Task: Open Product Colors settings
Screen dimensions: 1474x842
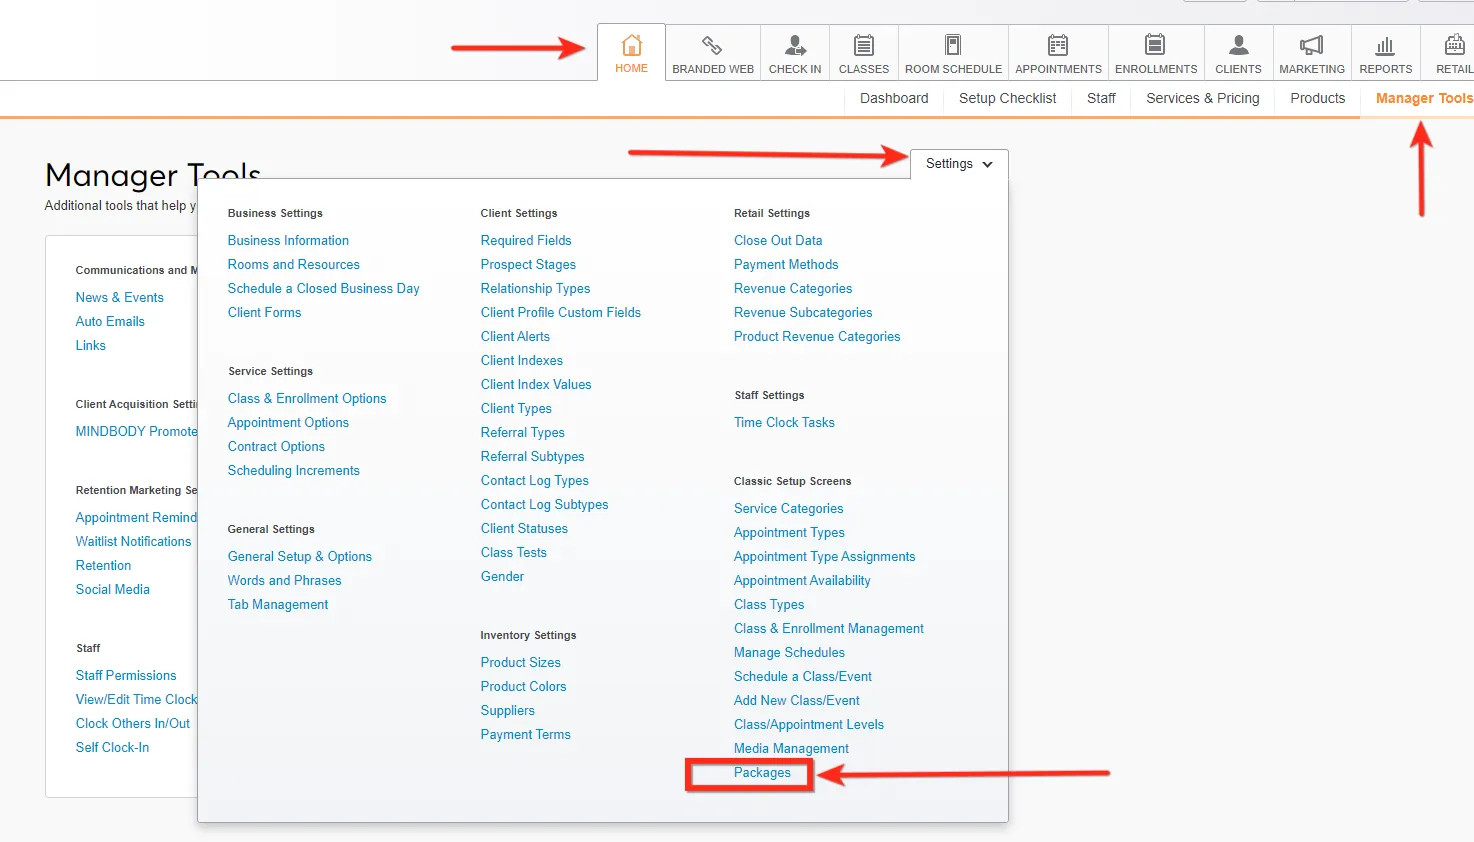Action: pyautogui.click(x=523, y=687)
